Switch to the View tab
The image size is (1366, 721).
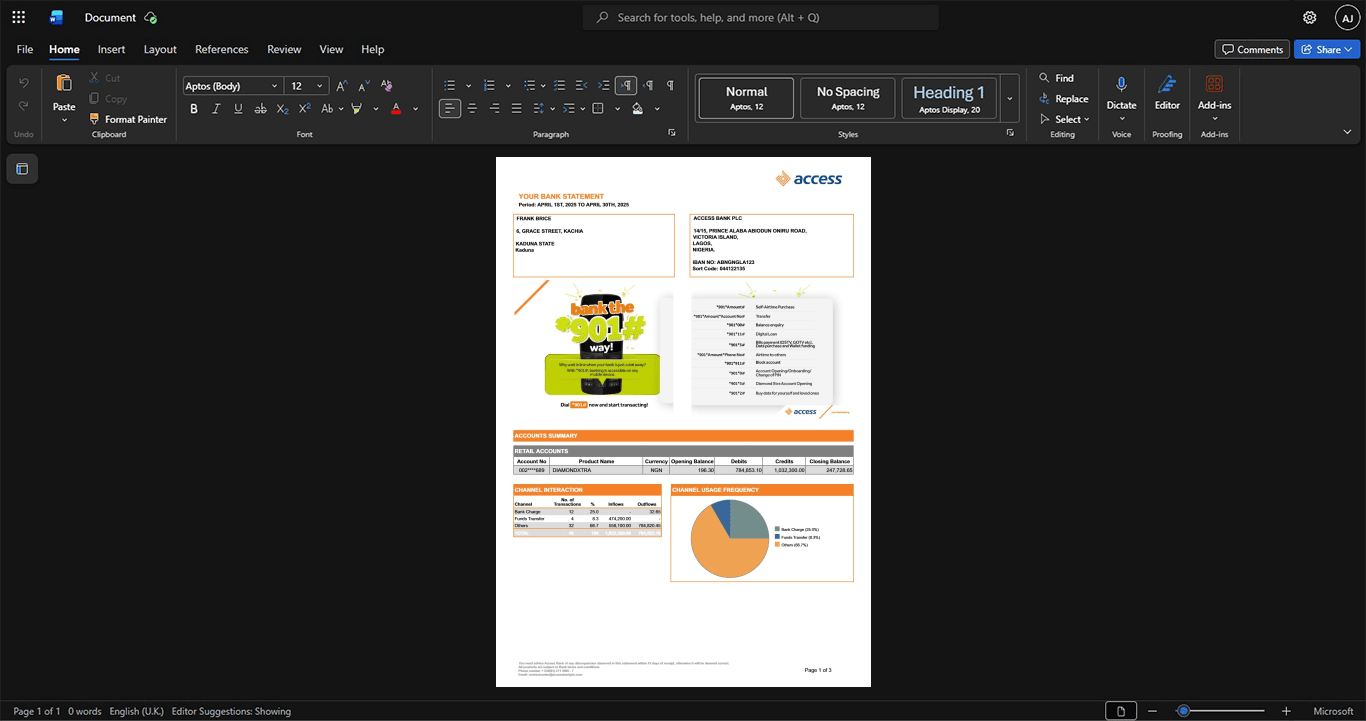pyautogui.click(x=331, y=49)
